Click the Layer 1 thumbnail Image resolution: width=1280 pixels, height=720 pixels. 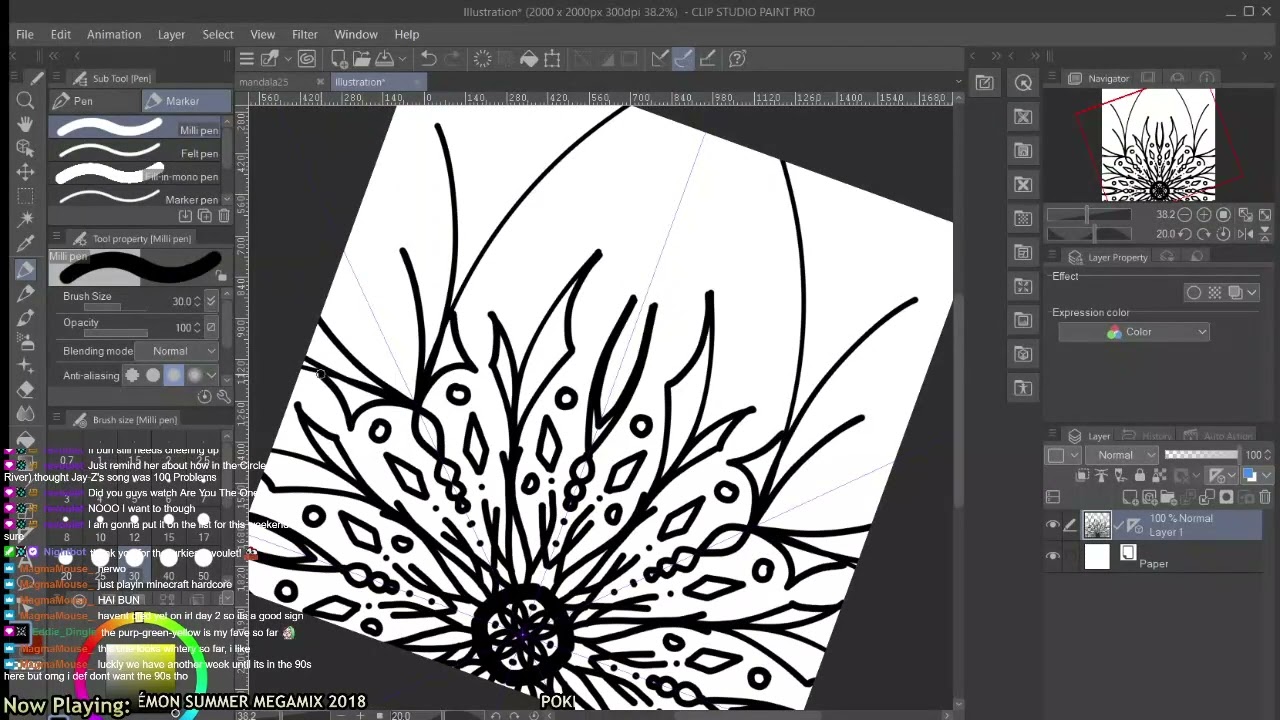click(x=1097, y=525)
